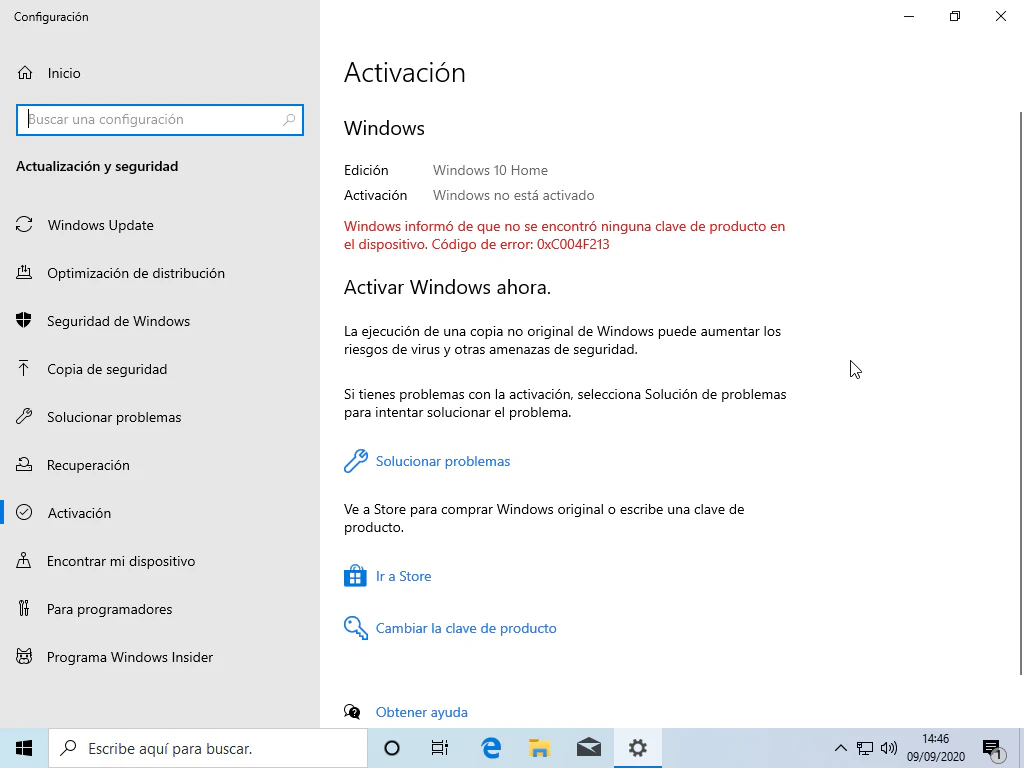Select Seguridad de Windows shield icon
The width and height of the screenshot is (1024, 768).
coord(24,321)
